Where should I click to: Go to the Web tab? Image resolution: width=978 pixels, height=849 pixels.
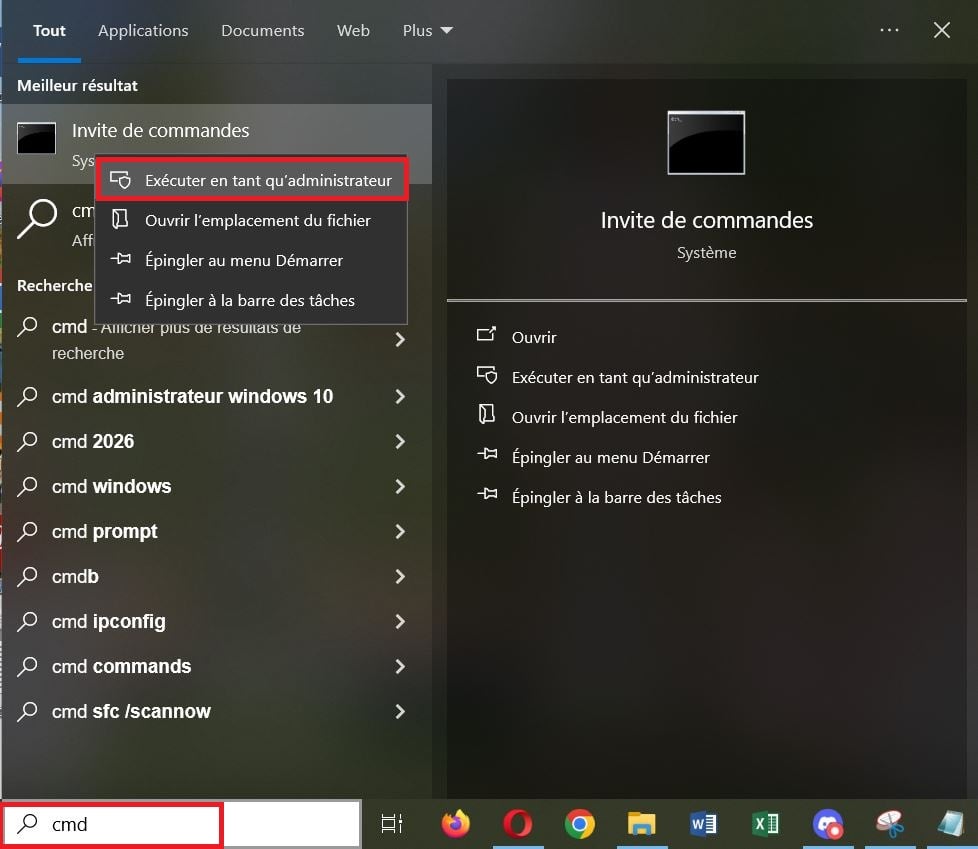(x=353, y=31)
